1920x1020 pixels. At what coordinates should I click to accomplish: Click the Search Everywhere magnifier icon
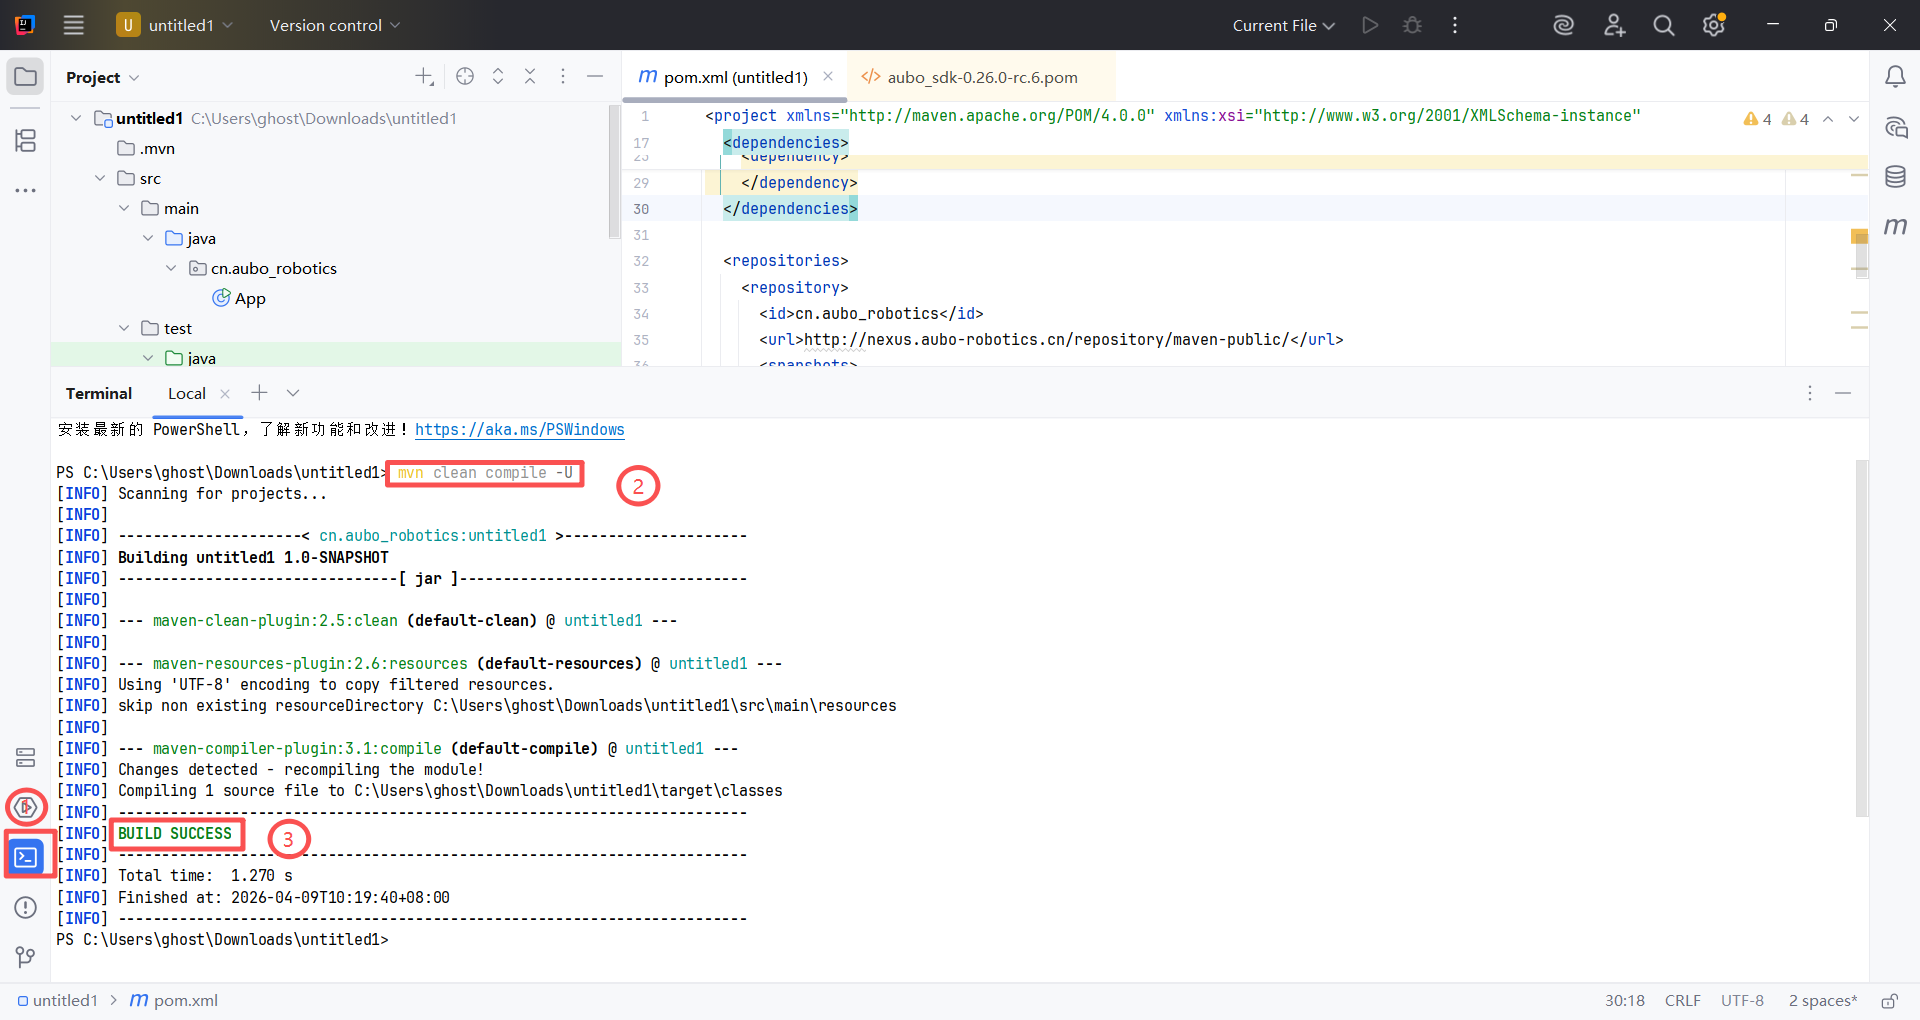tap(1663, 25)
